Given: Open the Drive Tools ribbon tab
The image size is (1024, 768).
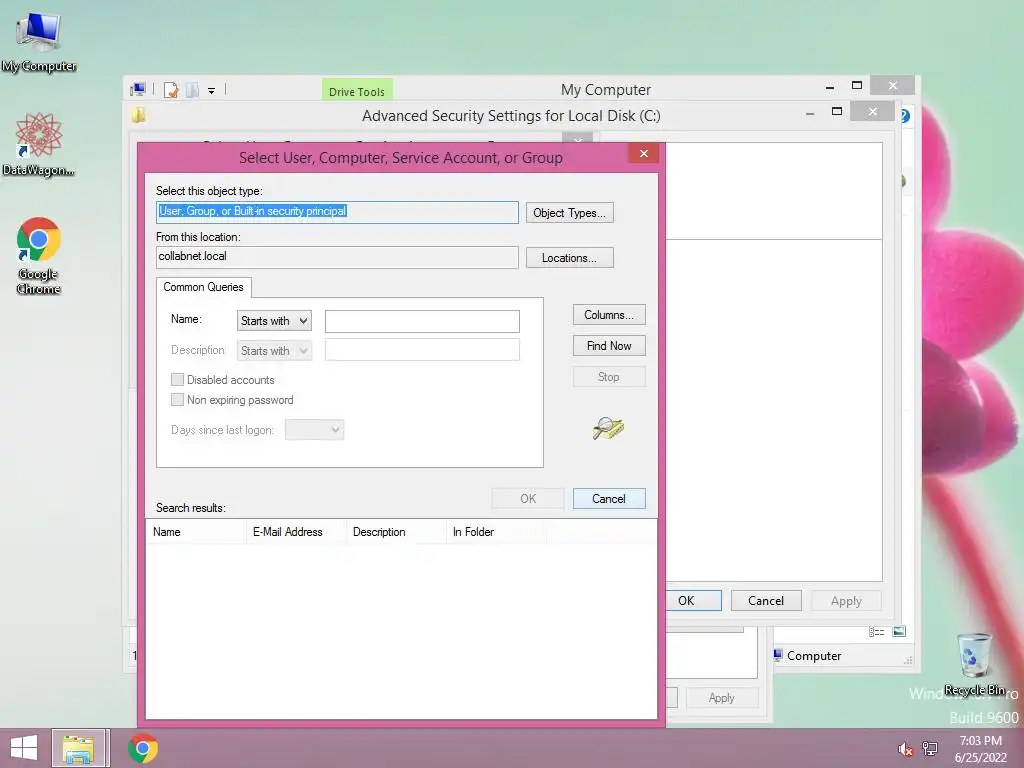Looking at the screenshot, I should click(x=357, y=90).
